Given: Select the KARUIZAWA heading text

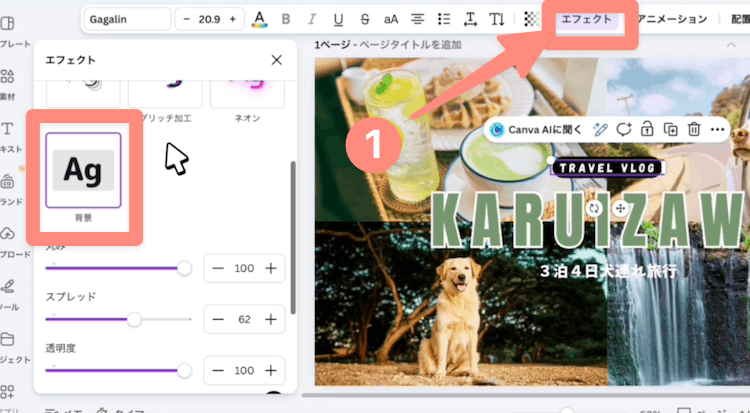Looking at the screenshot, I should pos(590,220).
